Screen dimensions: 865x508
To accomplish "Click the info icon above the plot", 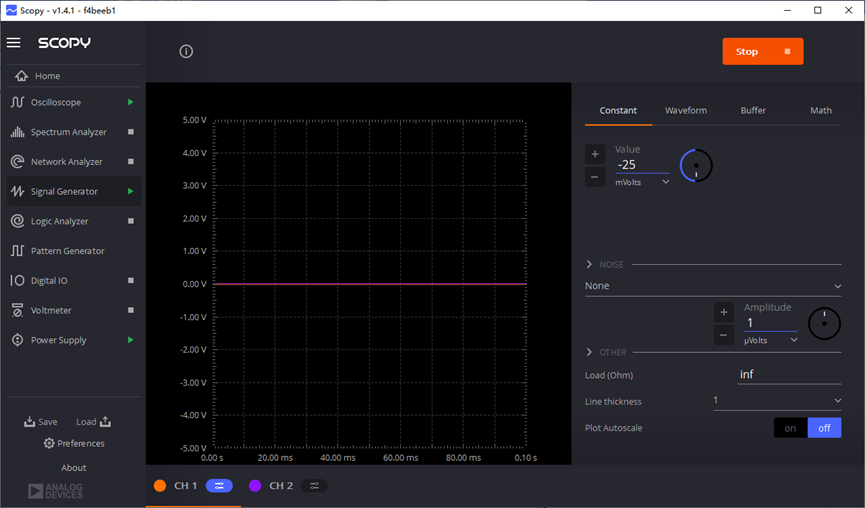I will 186,51.
